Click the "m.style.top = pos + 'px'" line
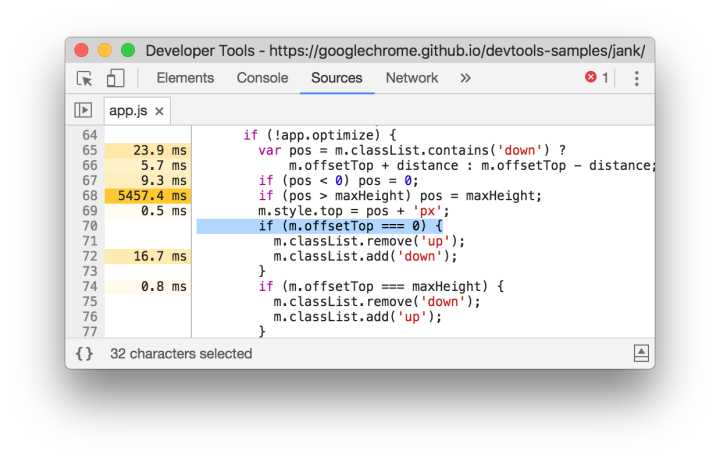The image size is (720, 462). (354, 211)
